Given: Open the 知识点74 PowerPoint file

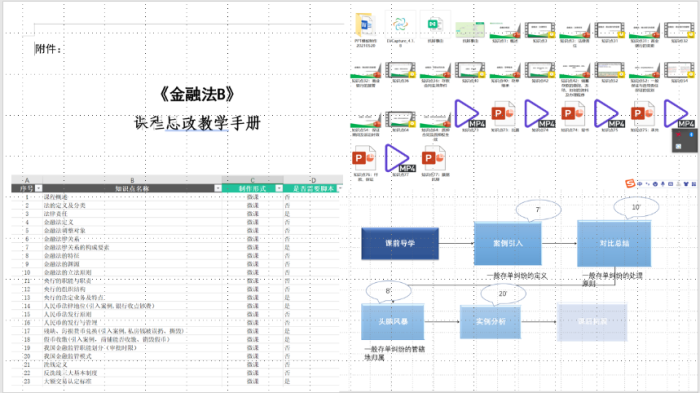Looking at the screenshot, I should point(572,114).
